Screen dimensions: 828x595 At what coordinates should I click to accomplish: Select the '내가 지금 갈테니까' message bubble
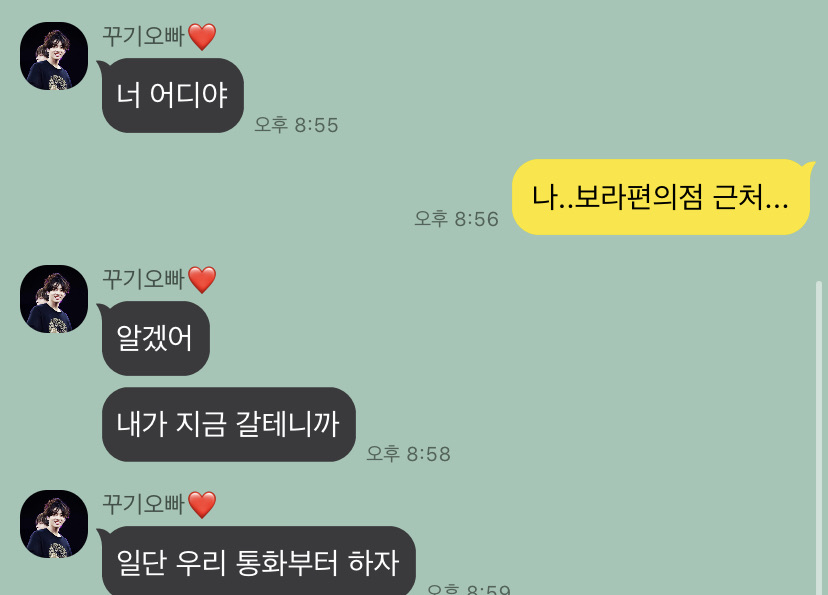[228, 424]
